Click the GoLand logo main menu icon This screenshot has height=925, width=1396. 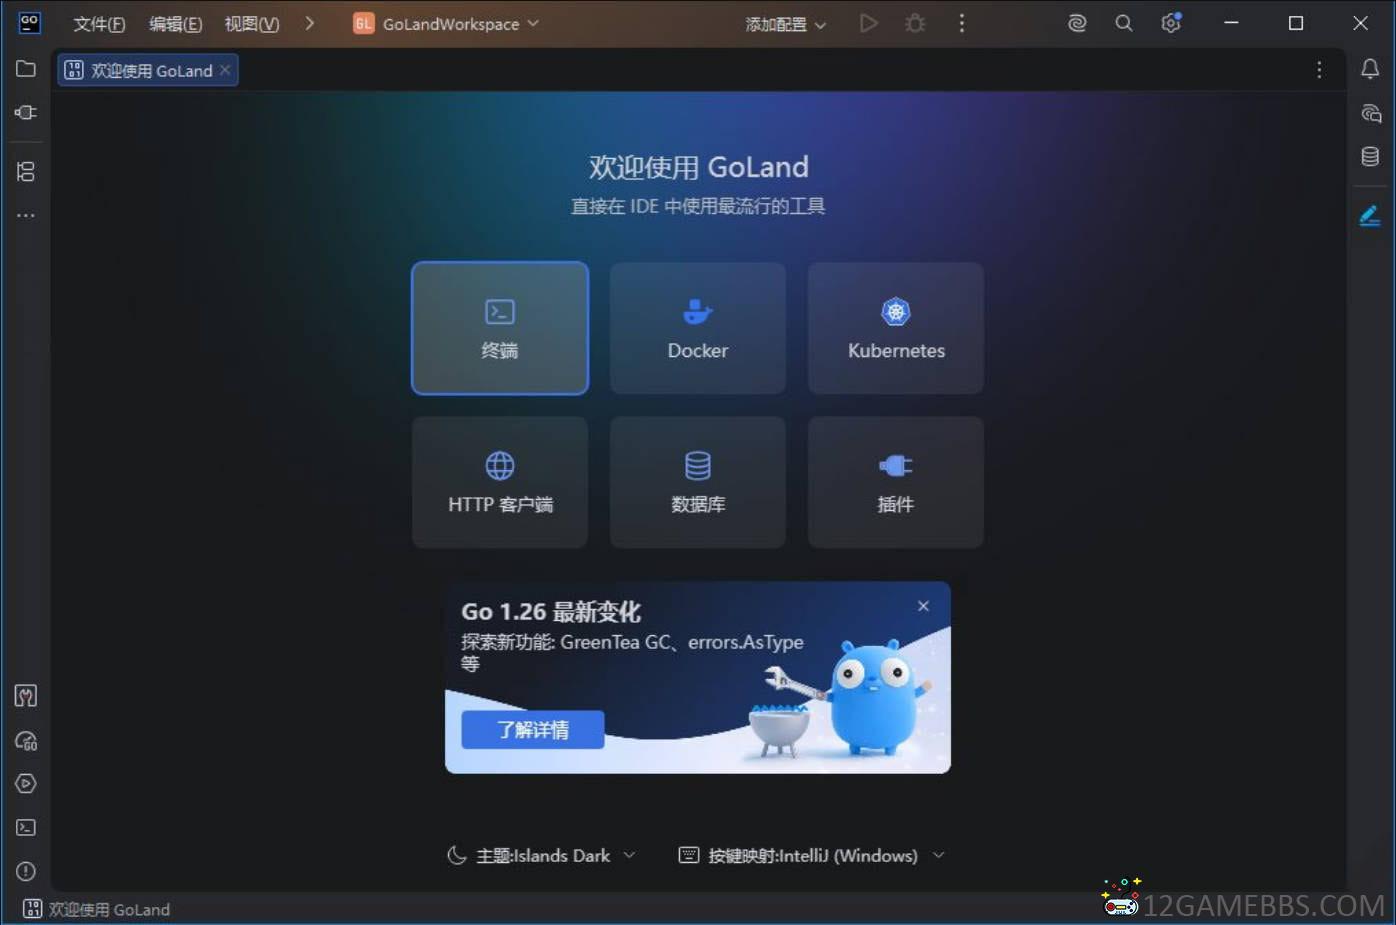pos(30,23)
